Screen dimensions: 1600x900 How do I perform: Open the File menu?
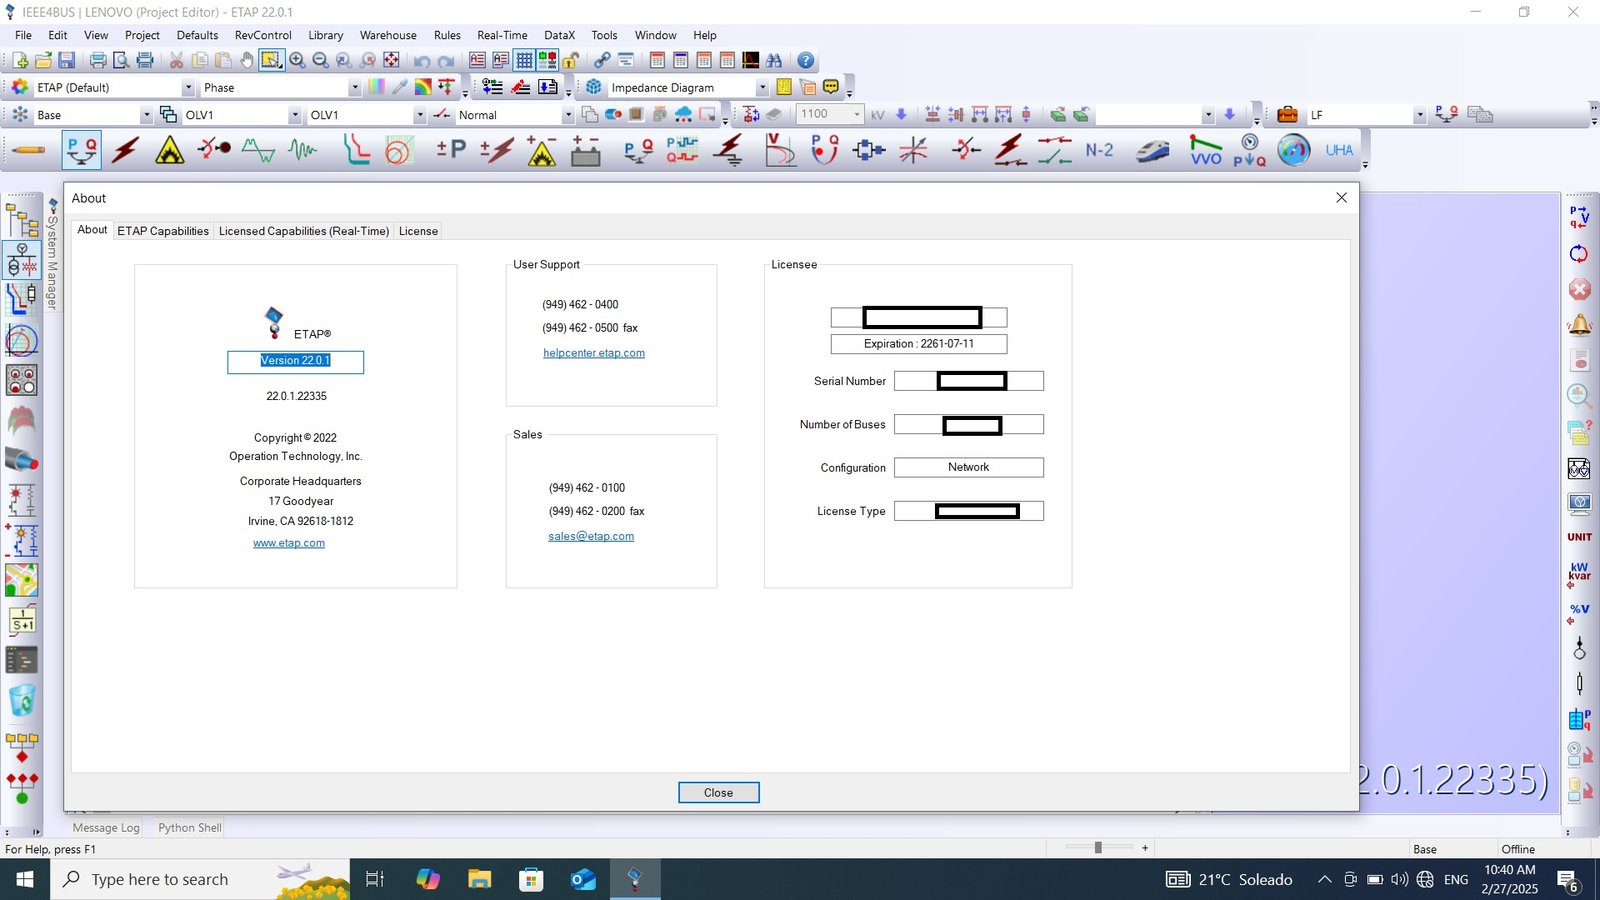click(23, 35)
